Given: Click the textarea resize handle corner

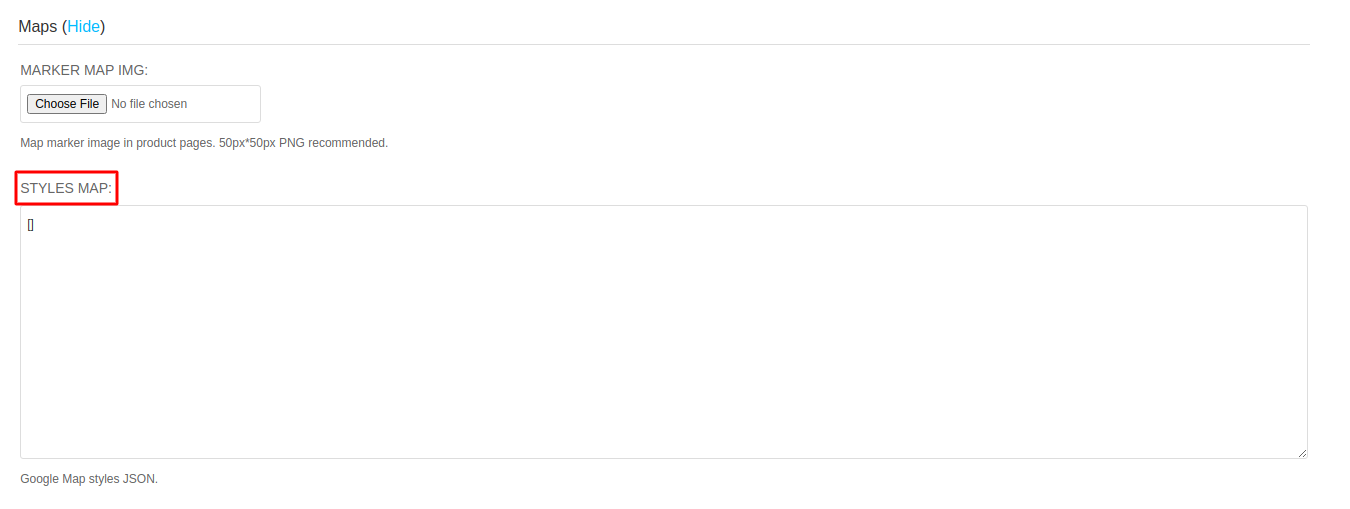Looking at the screenshot, I should click(x=1302, y=453).
